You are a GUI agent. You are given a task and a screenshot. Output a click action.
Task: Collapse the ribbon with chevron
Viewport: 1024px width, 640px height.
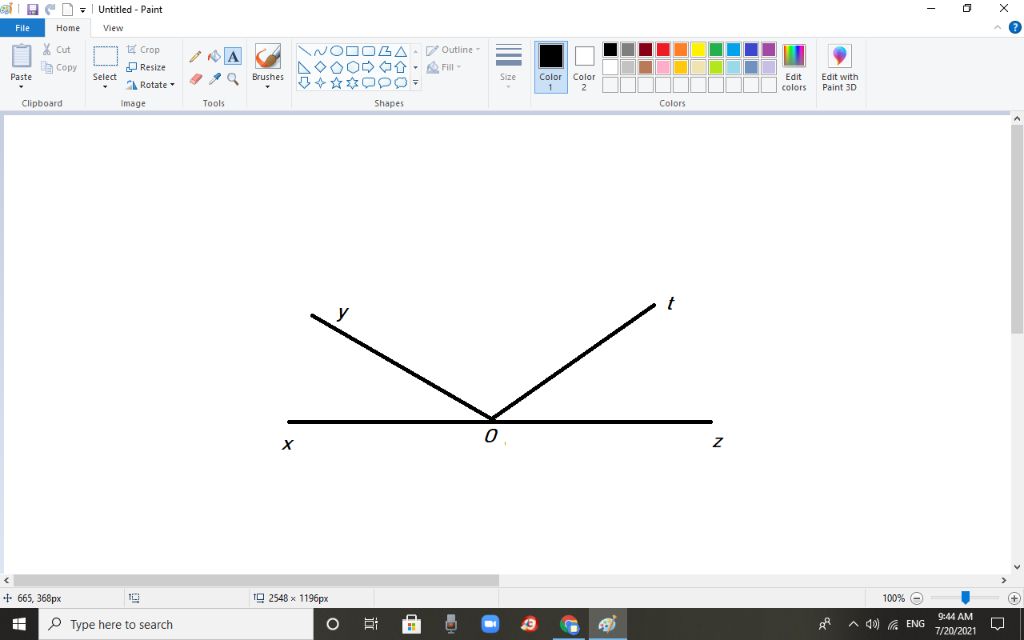pyautogui.click(x=997, y=27)
